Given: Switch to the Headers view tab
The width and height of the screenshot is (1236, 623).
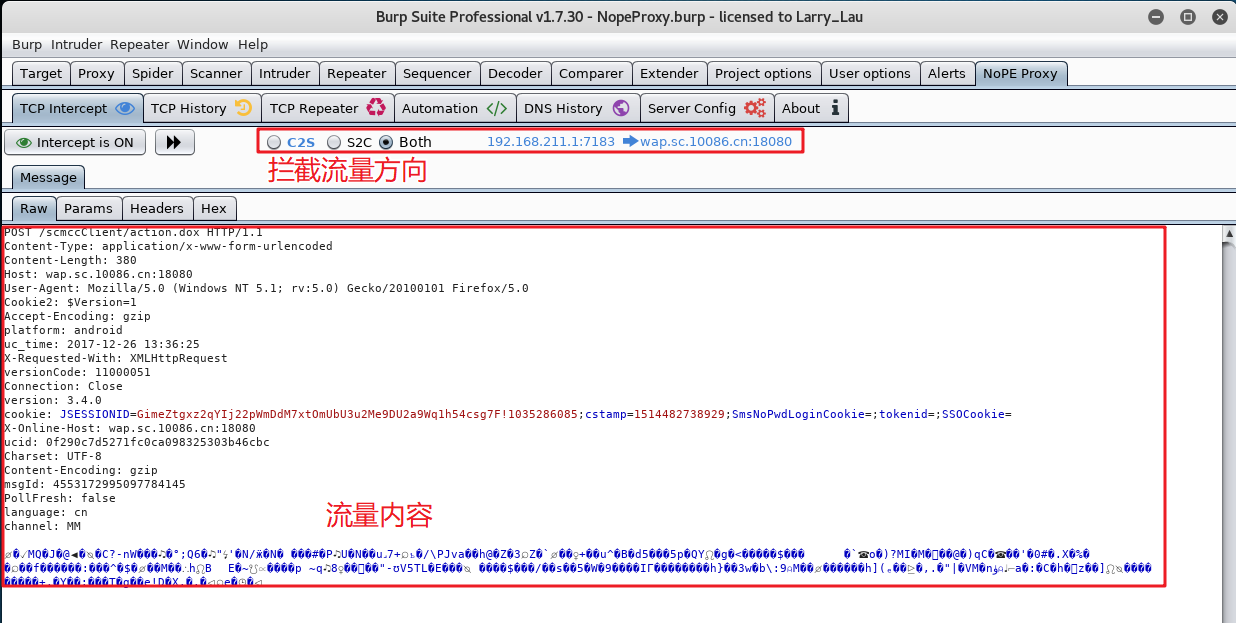Looking at the screenshot, I should 157,208.
